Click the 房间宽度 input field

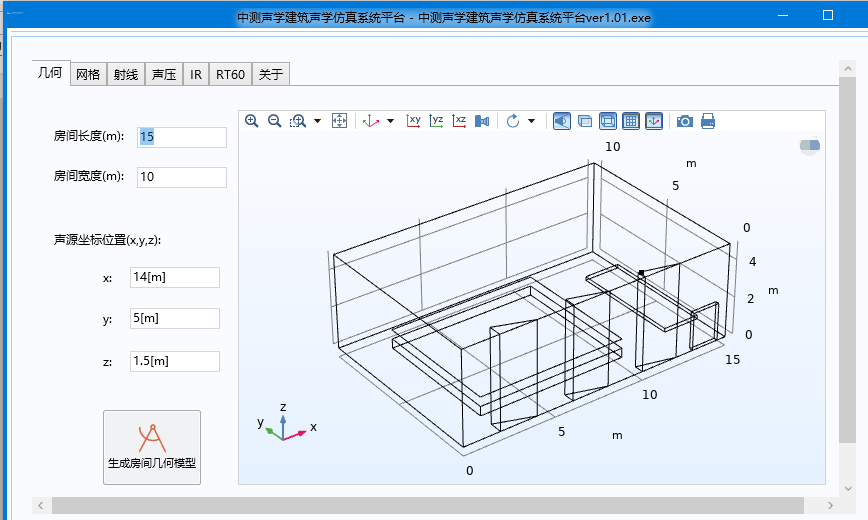point(181,177)
